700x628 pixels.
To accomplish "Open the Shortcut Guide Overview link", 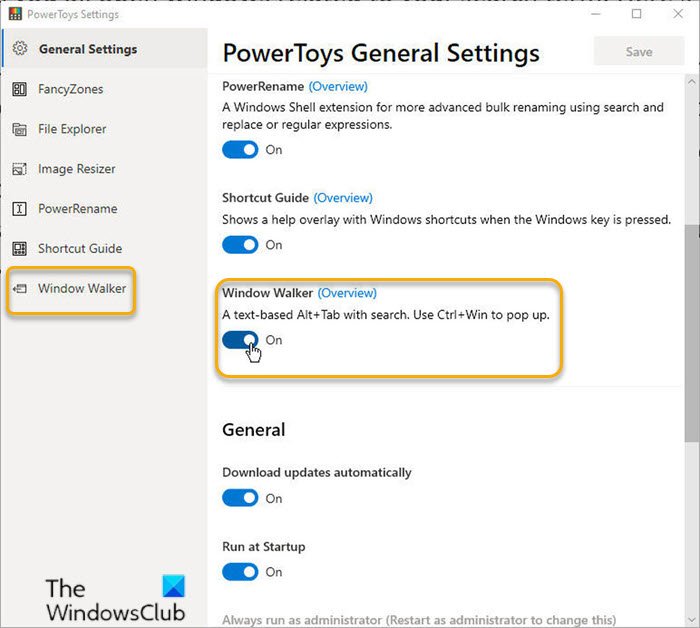I will (343, 198).
